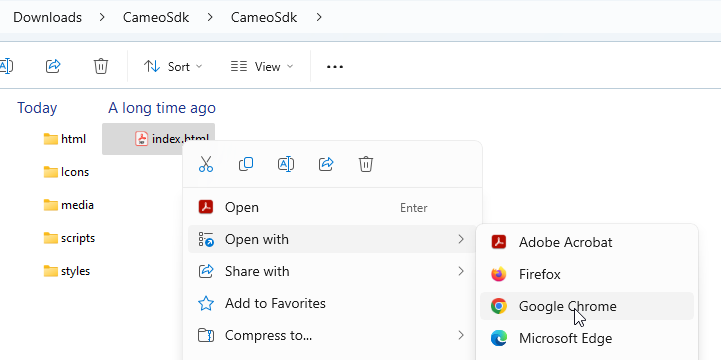Screen dimensions: 721x360
Task: Click the Copy icon in context menu
Action: pos(246,164)
